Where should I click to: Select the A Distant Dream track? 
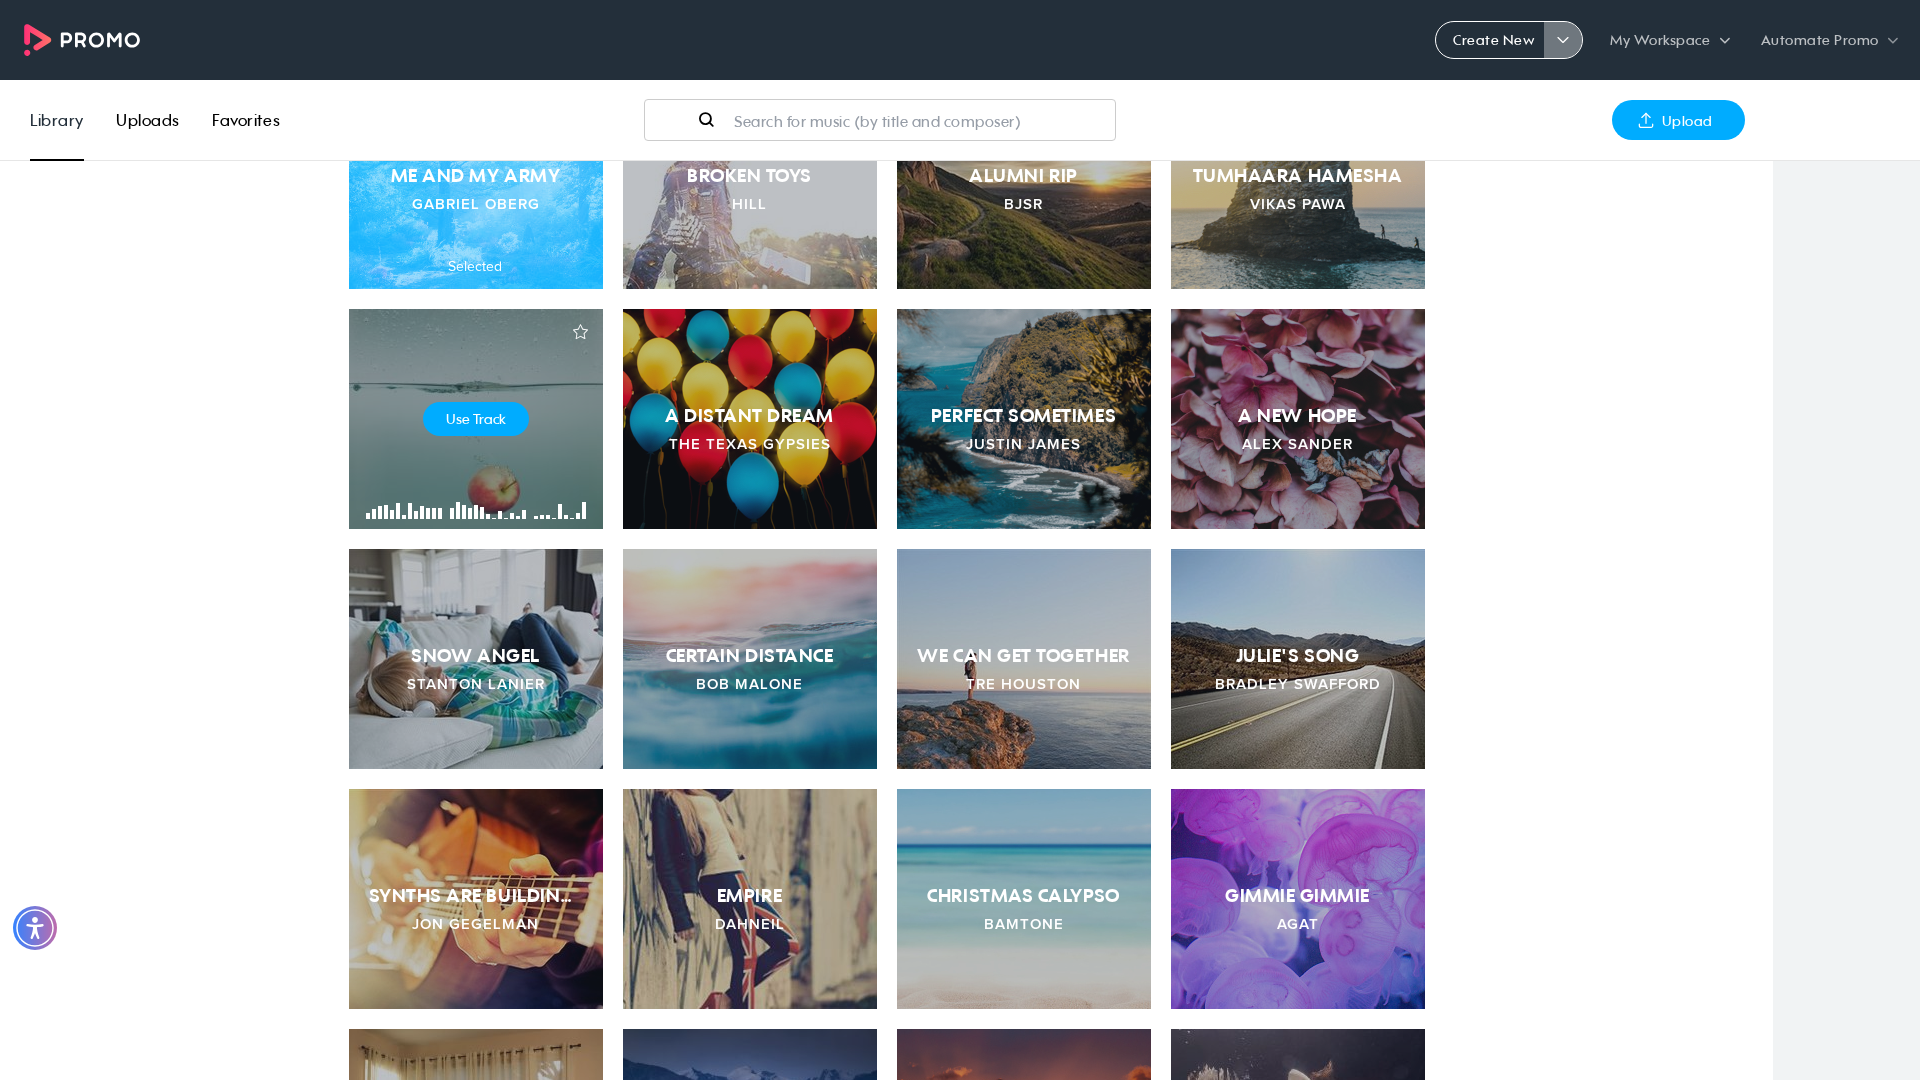750,419
